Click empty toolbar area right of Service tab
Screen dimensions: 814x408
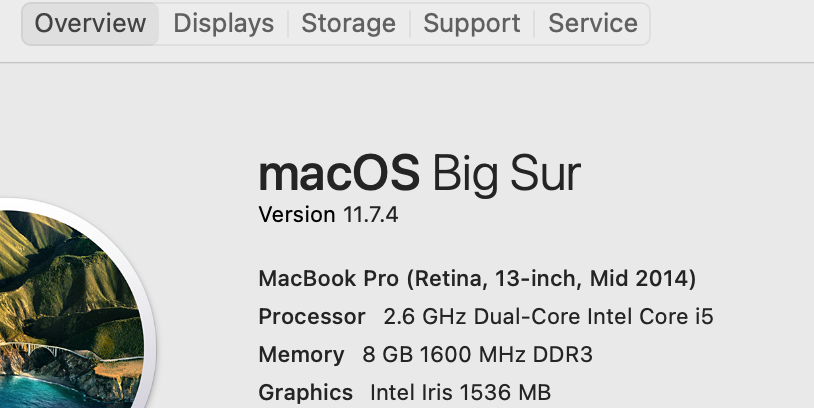coord(730,23)
